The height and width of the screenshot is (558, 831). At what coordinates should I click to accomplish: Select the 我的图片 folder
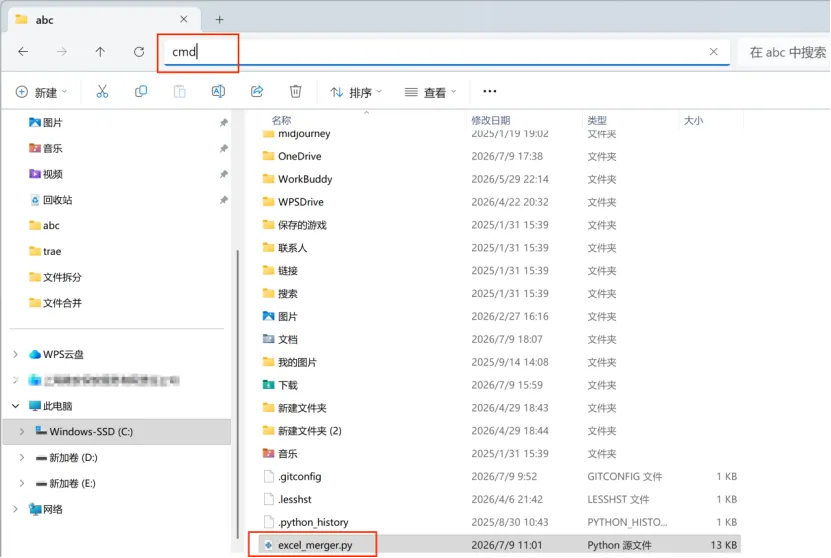290,362
